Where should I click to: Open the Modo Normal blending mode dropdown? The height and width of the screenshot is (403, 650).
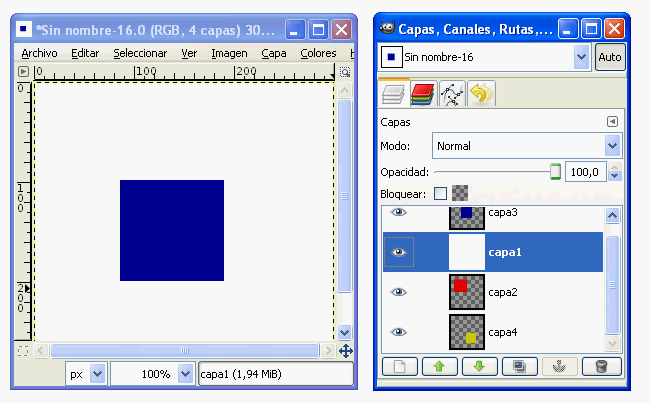pyautogui.click(x=526, y=146)
